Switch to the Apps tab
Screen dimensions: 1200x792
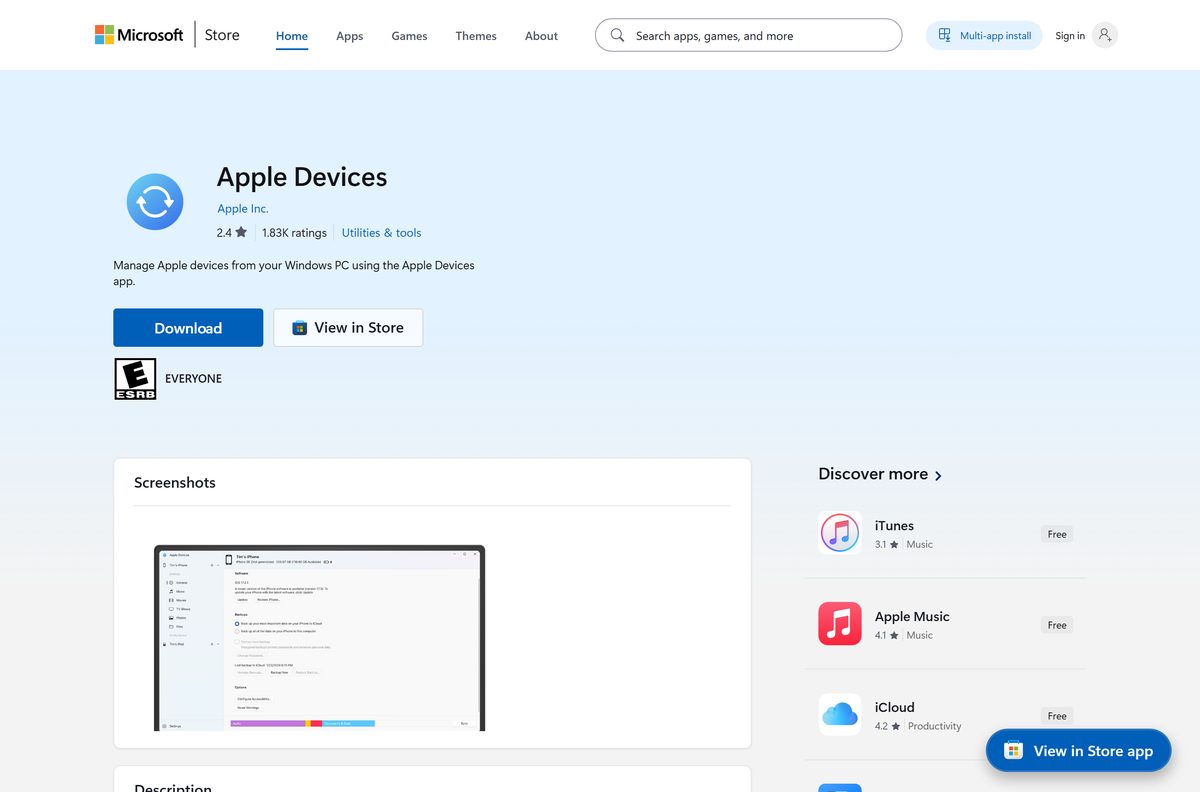(350, 36)
